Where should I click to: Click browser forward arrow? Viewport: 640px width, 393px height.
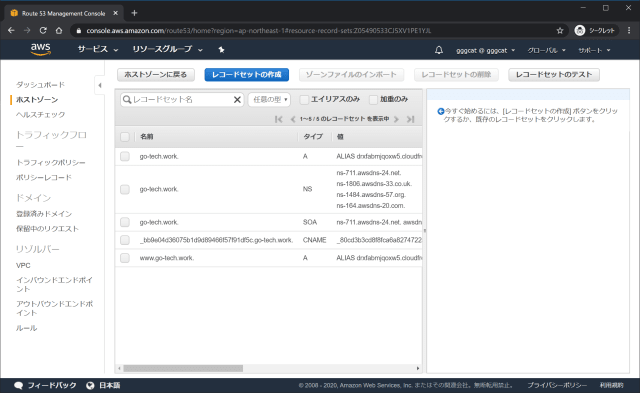(x=27, y=31)
